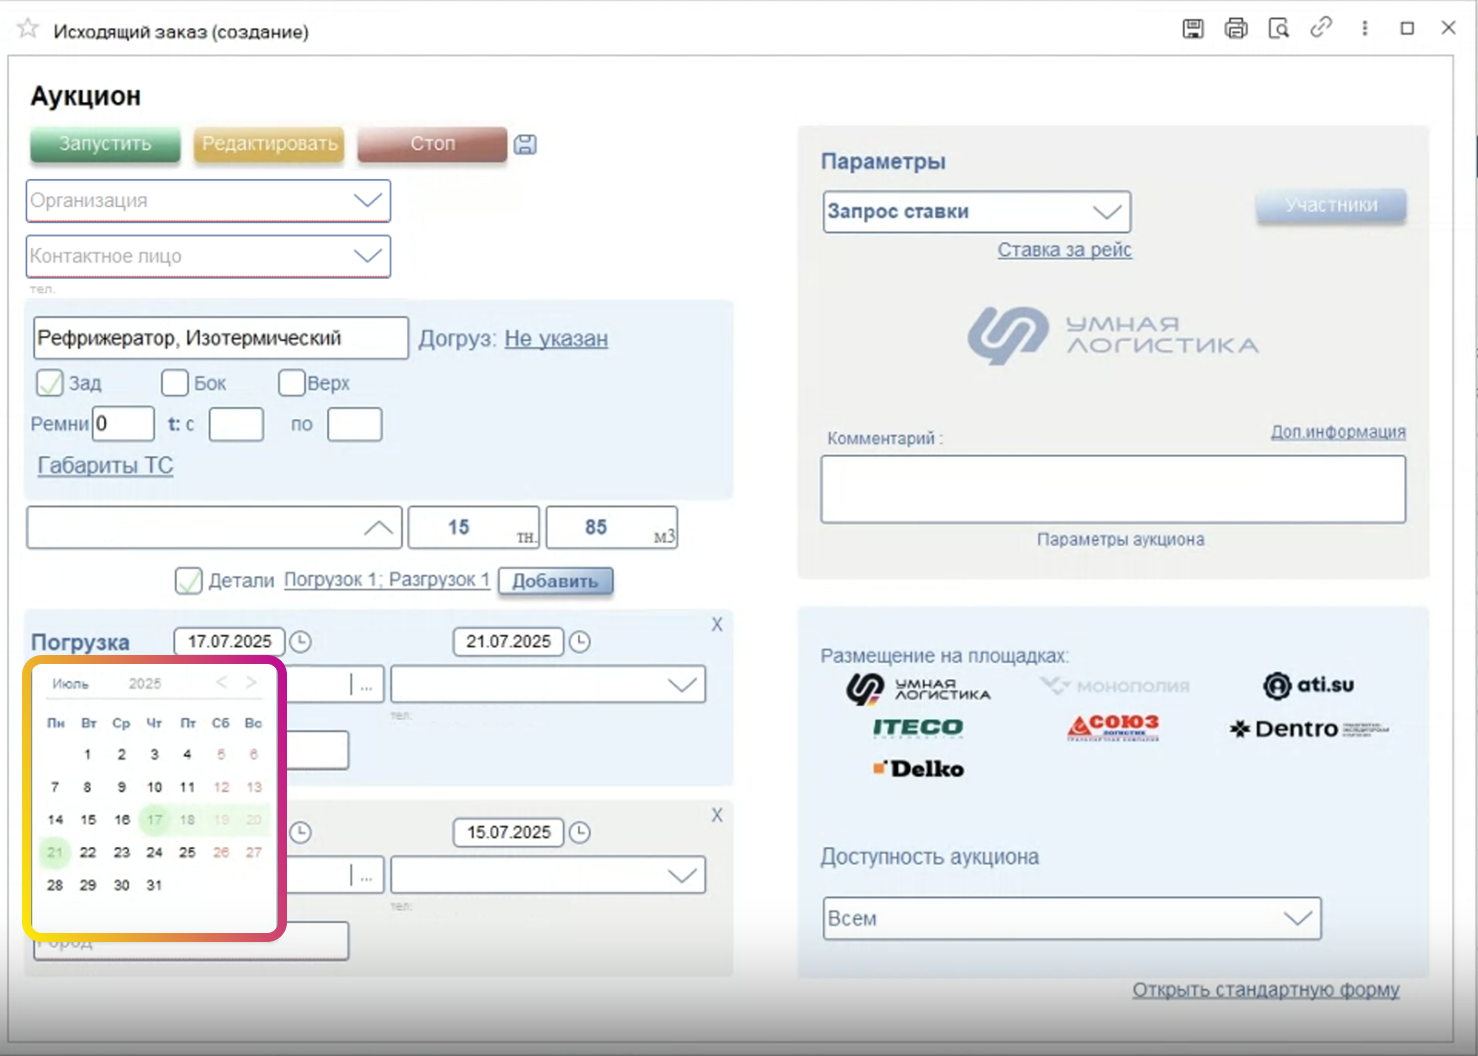Viewport: 1478px width, 1056px height.
Task: Select day 31 in the calendar
Action: point(154,885)
